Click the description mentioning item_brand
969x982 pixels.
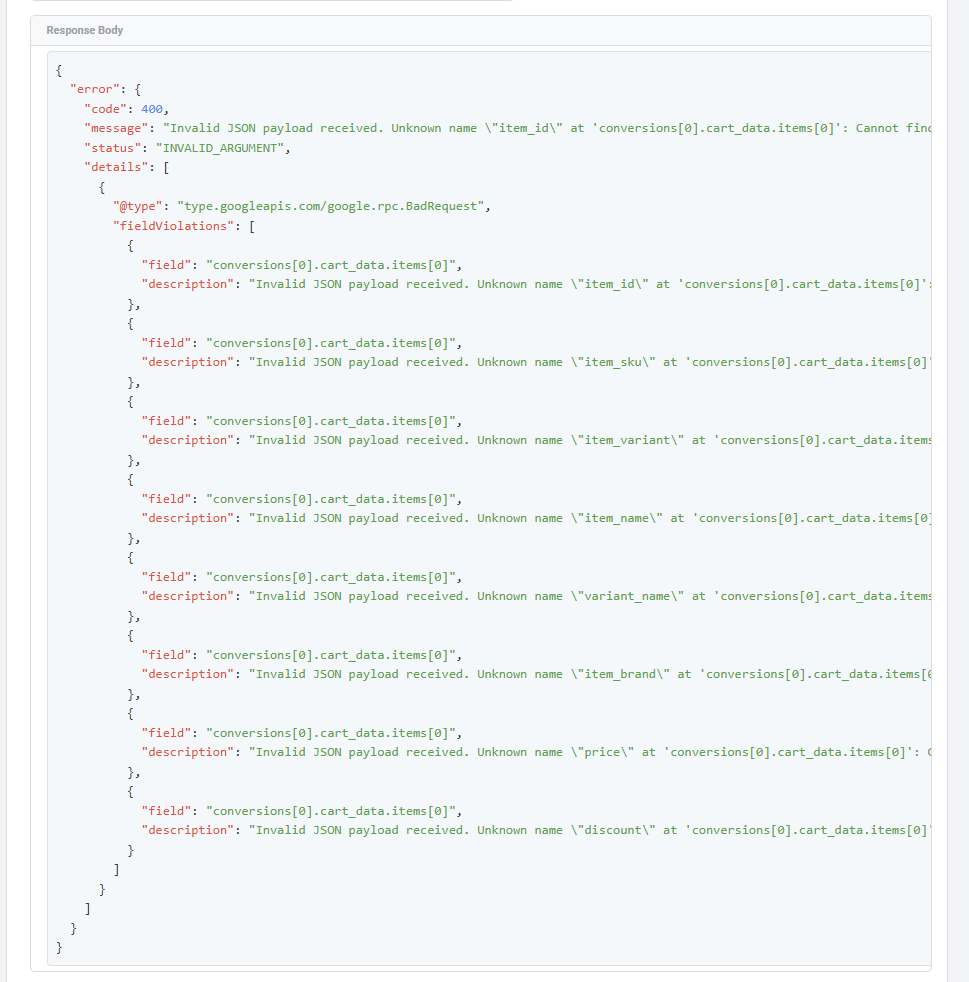pos(589,674)
